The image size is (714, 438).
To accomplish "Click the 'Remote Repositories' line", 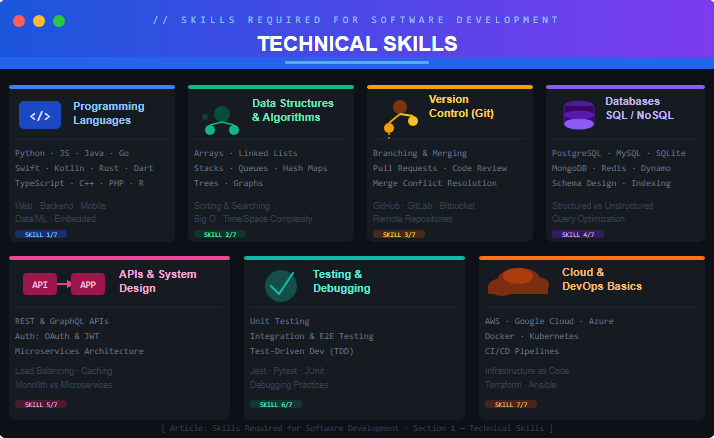I will click(413, 219).
